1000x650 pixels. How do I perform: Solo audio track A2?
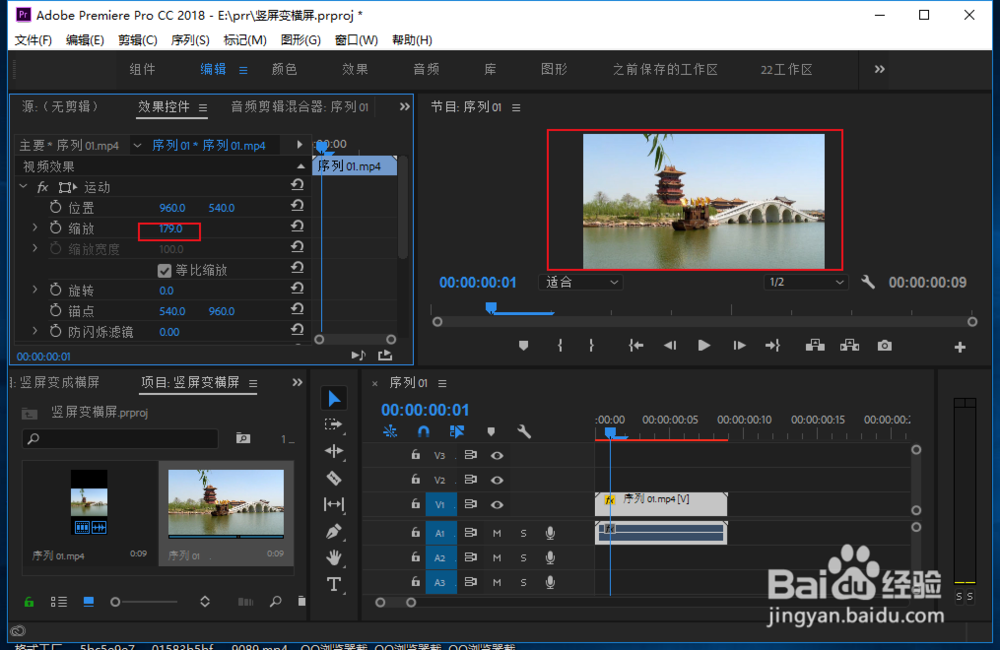click(524, 558)
